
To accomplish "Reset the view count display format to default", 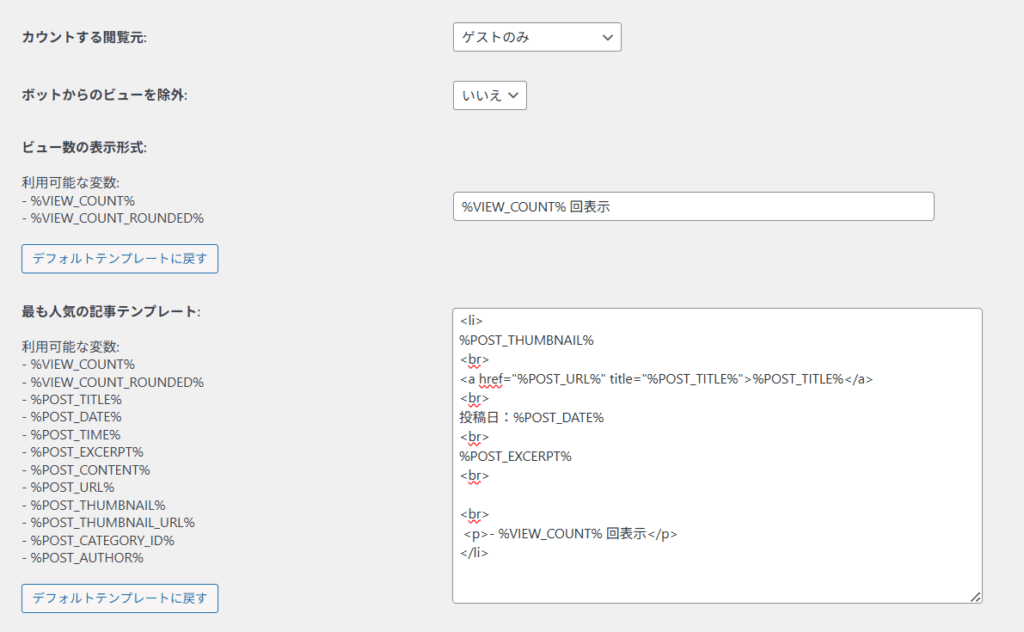I will click(x=120, y=258).
